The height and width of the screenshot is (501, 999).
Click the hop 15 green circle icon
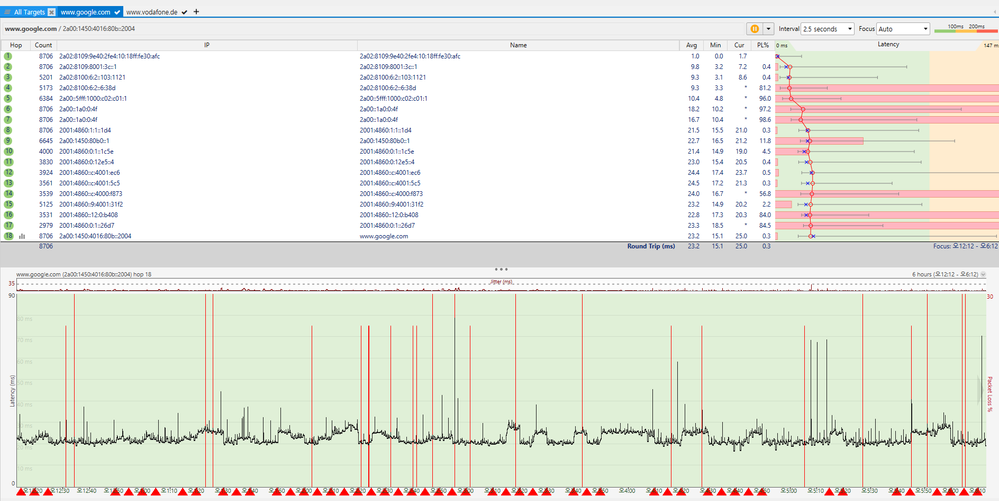[8, 204]
